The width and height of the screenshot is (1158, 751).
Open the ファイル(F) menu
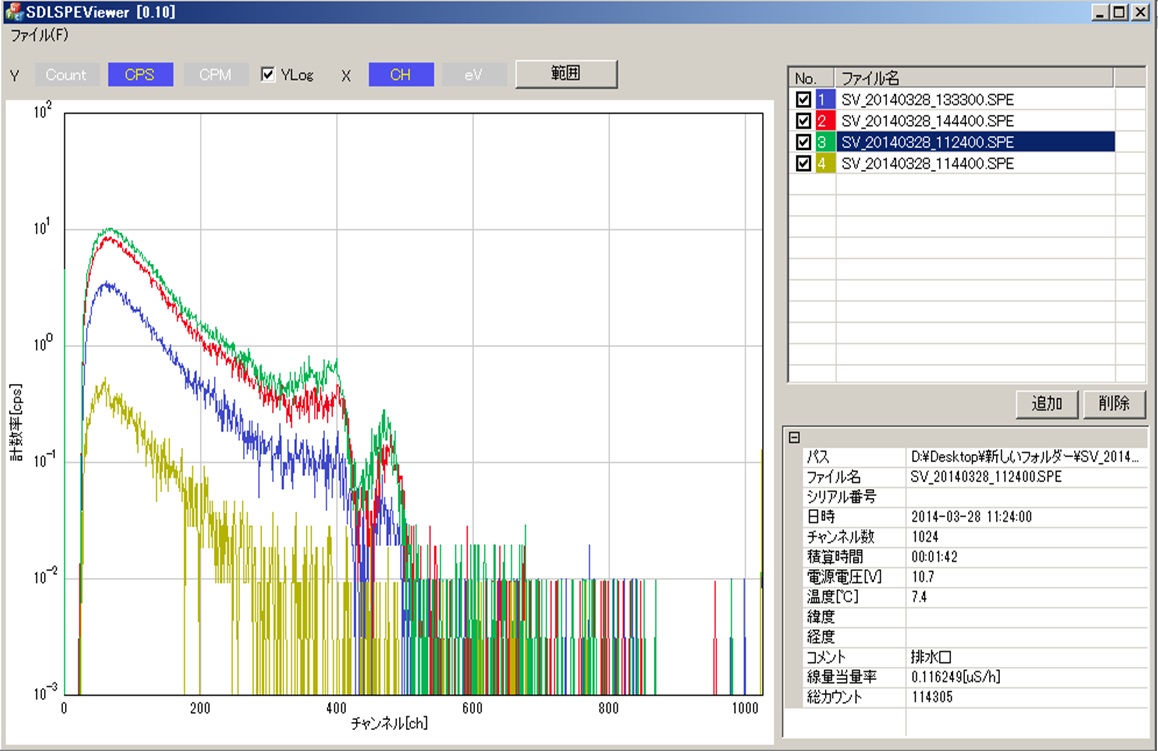(39, 34)
